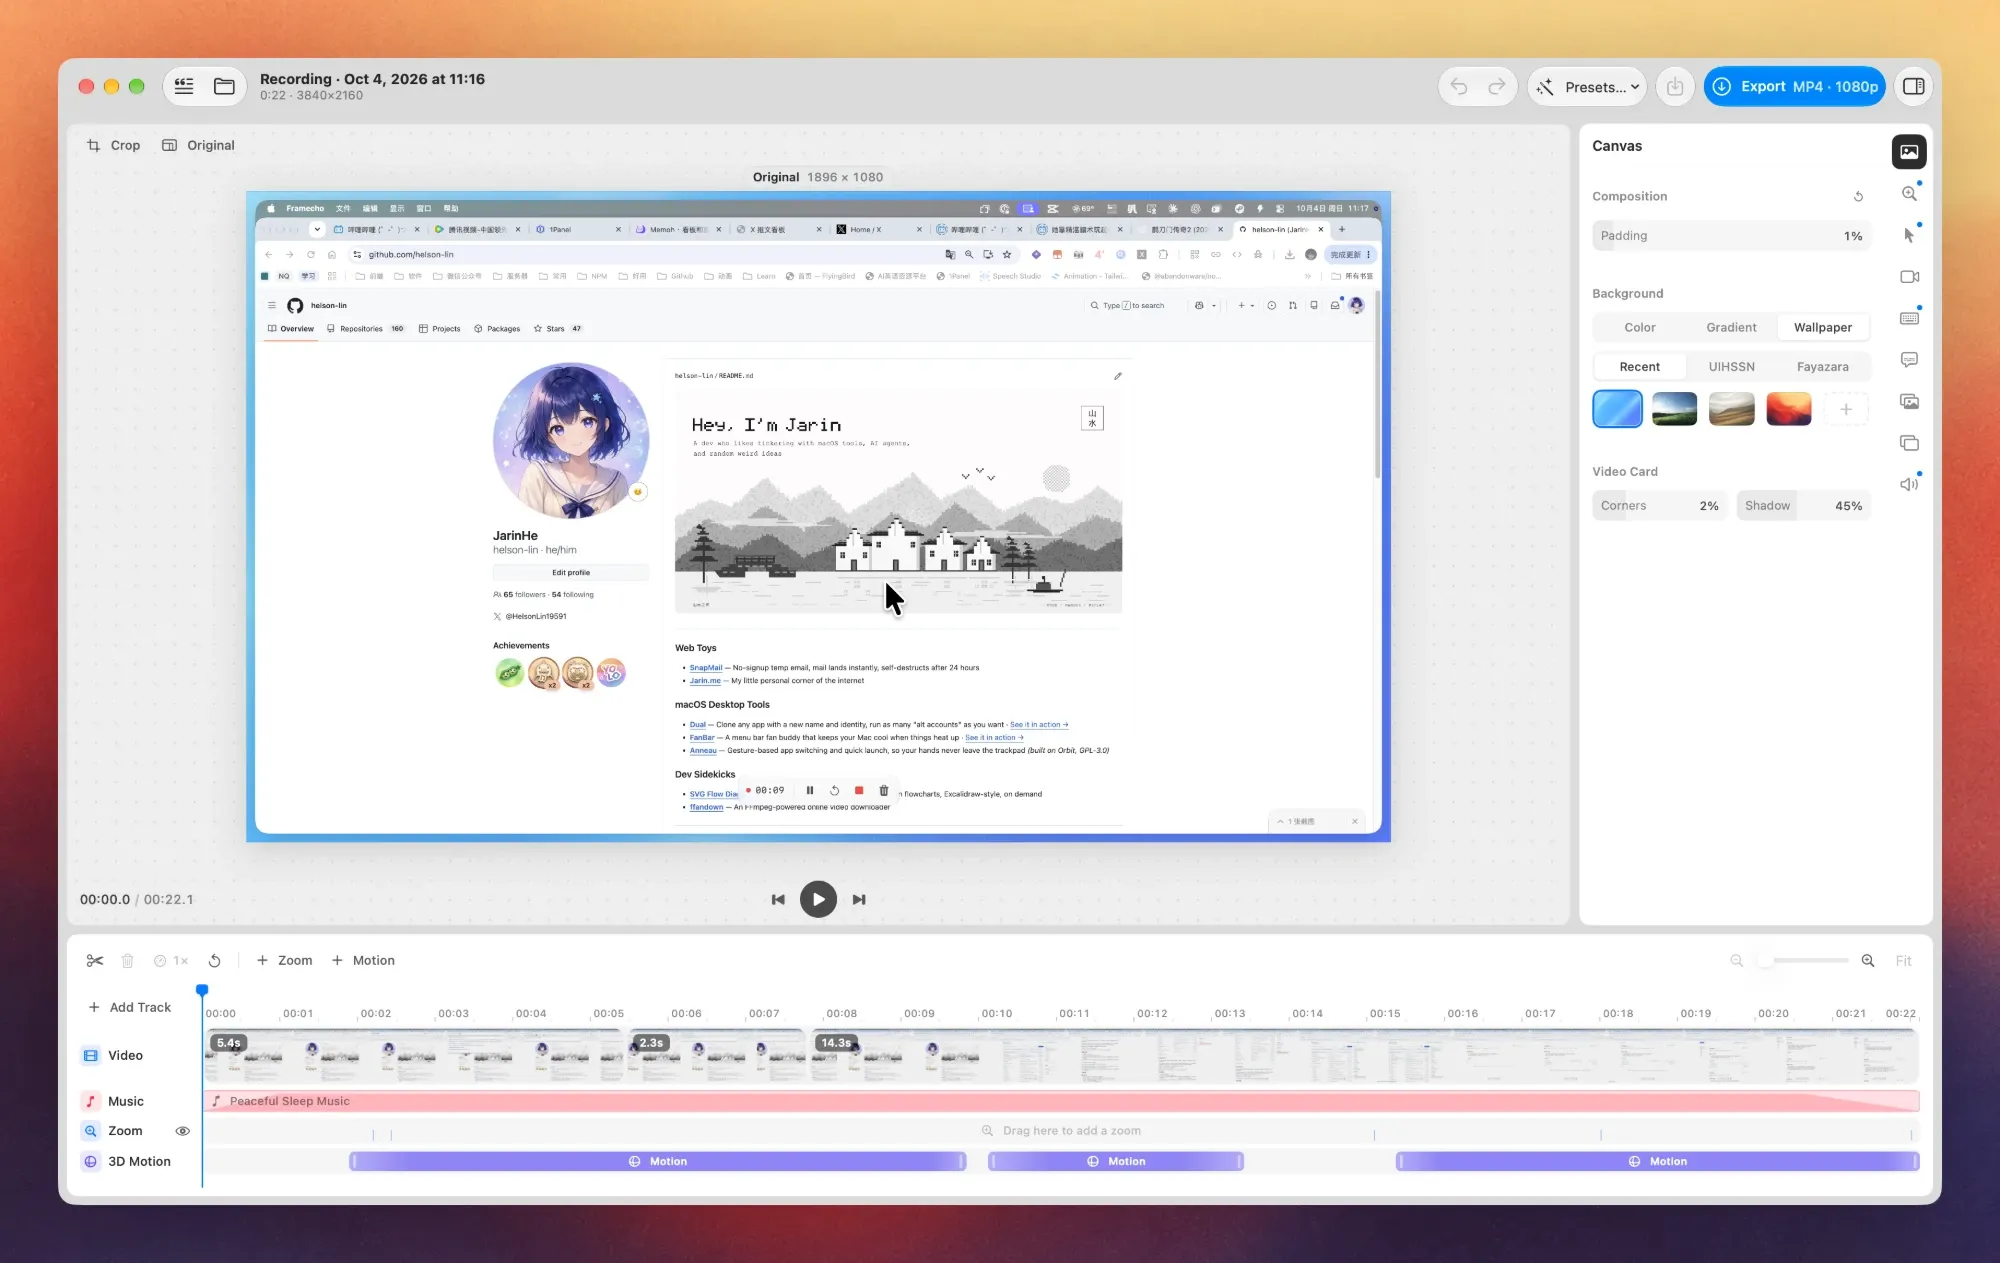
Task: Open the camera settings sidebar icon
Action: 1909,277
